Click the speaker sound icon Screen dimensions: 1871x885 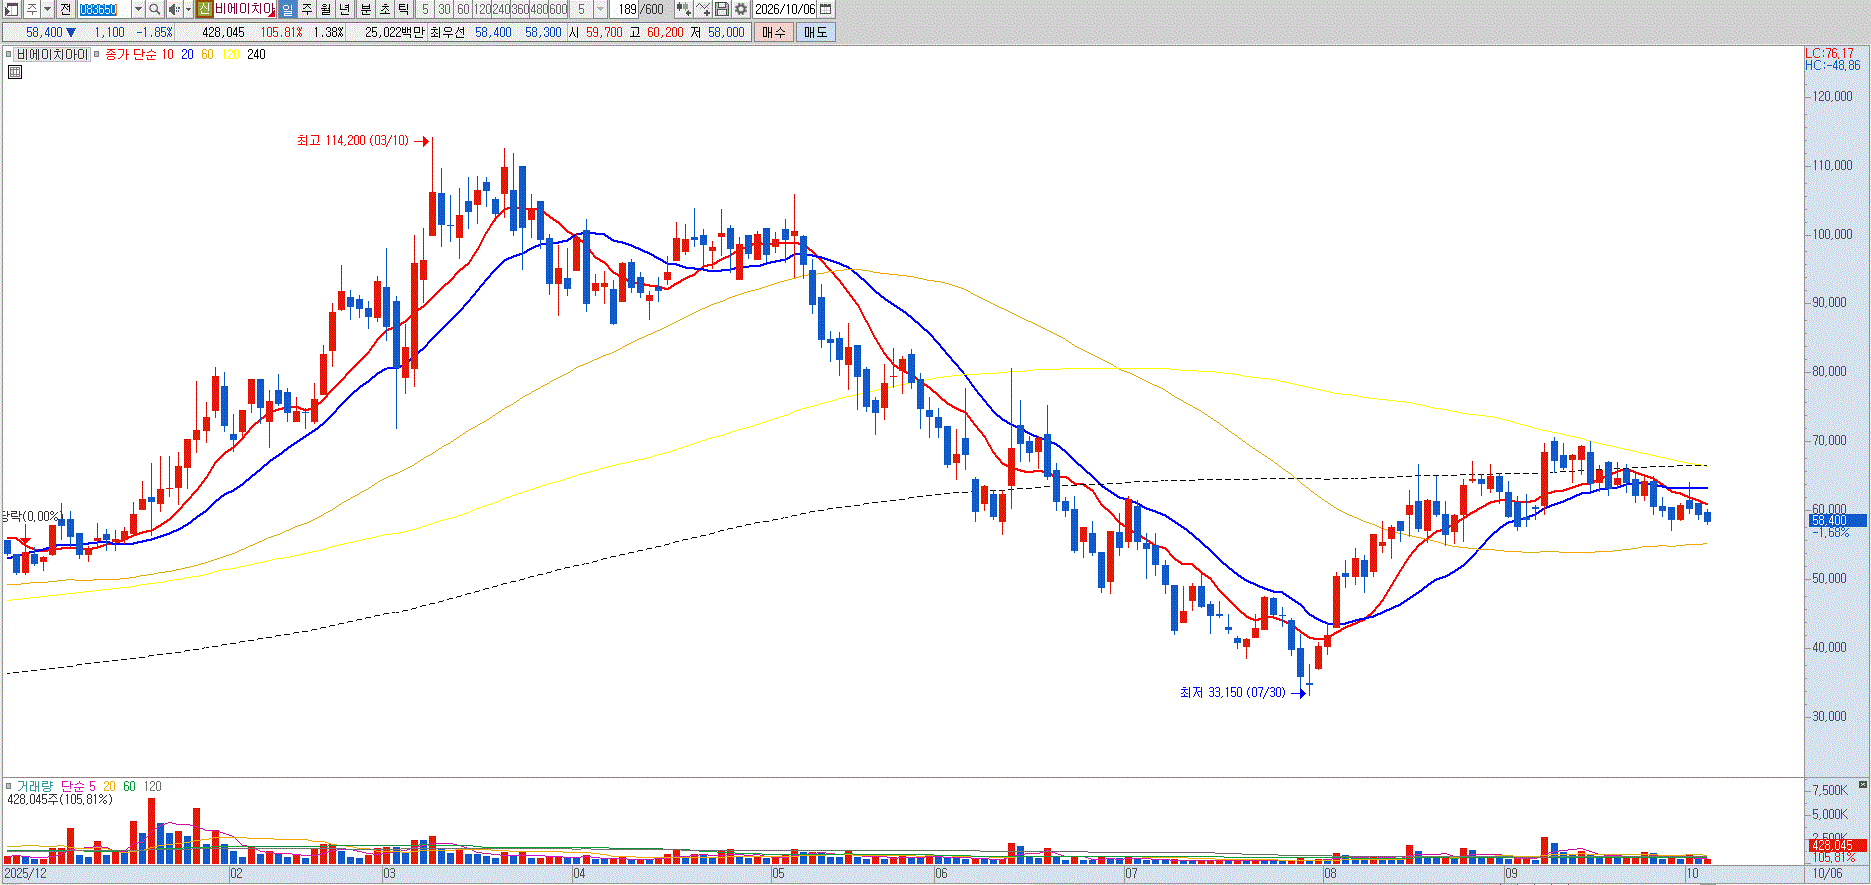pyautogui.click(x=174, y=9)
